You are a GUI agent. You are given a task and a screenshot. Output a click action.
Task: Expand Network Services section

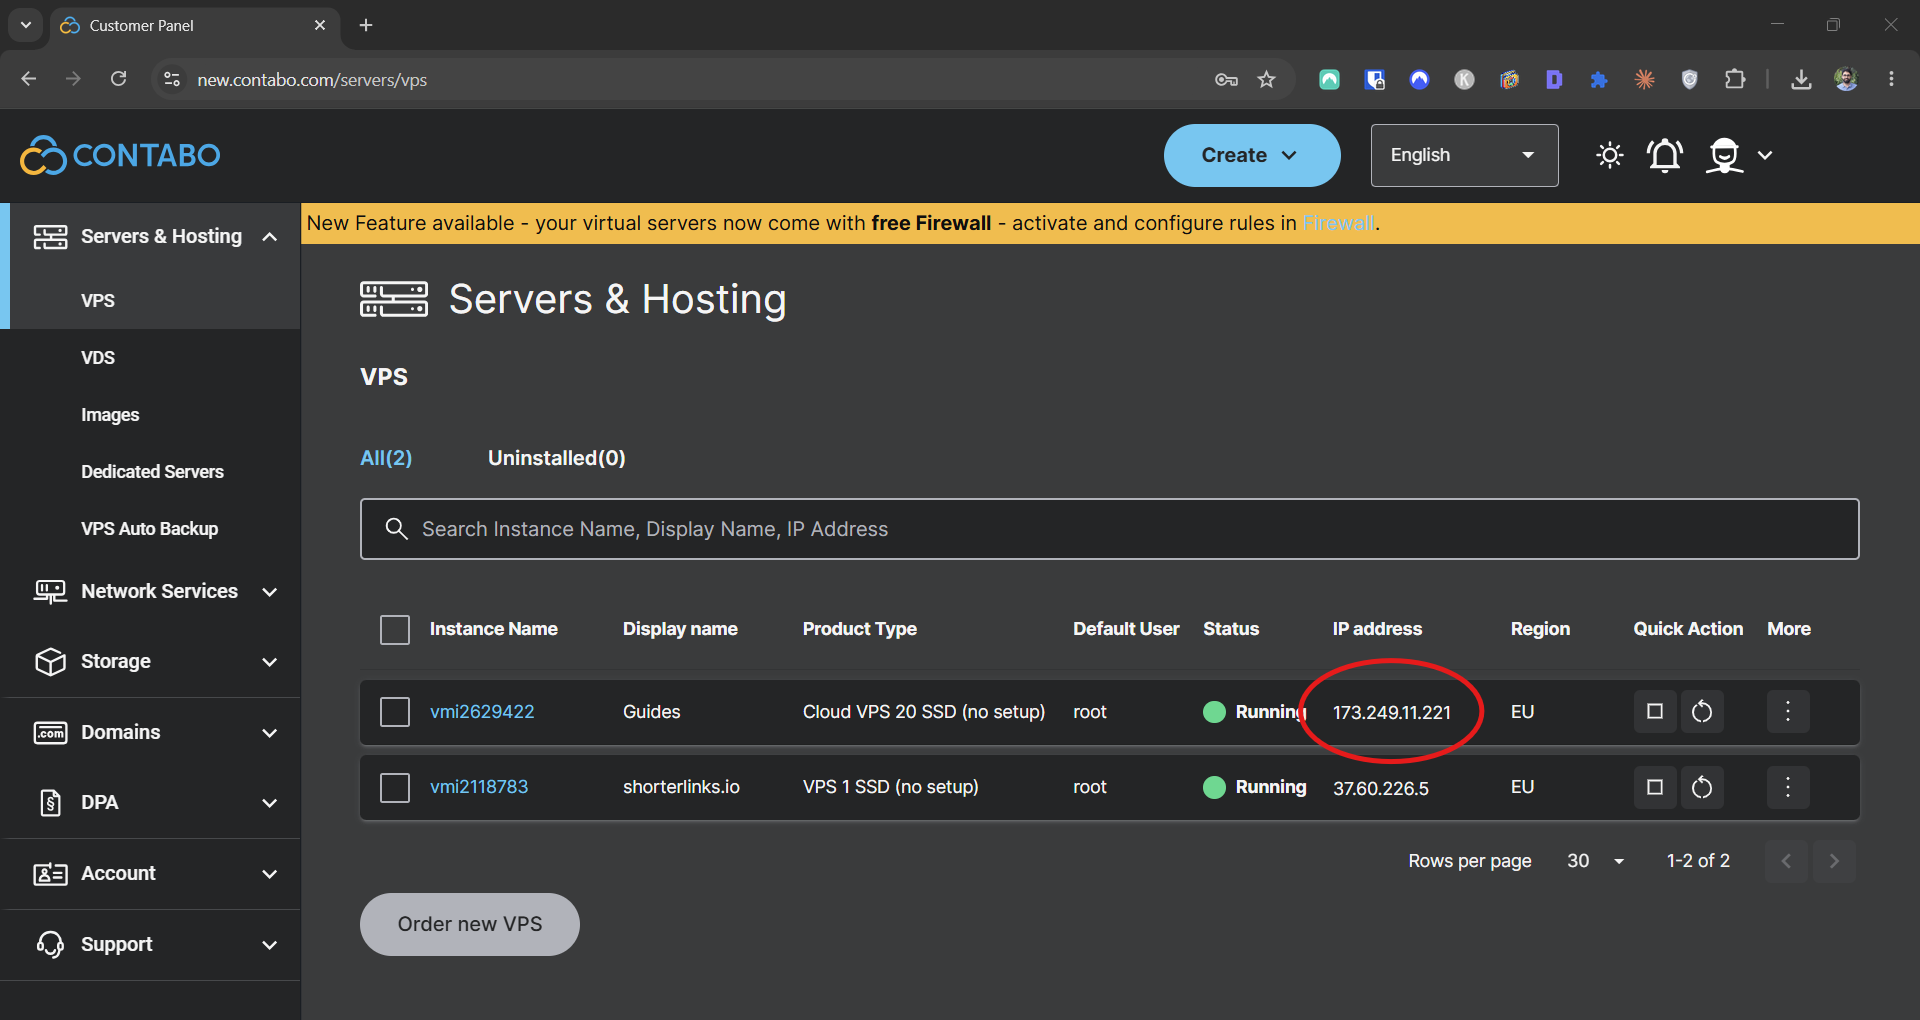(269, 592)
